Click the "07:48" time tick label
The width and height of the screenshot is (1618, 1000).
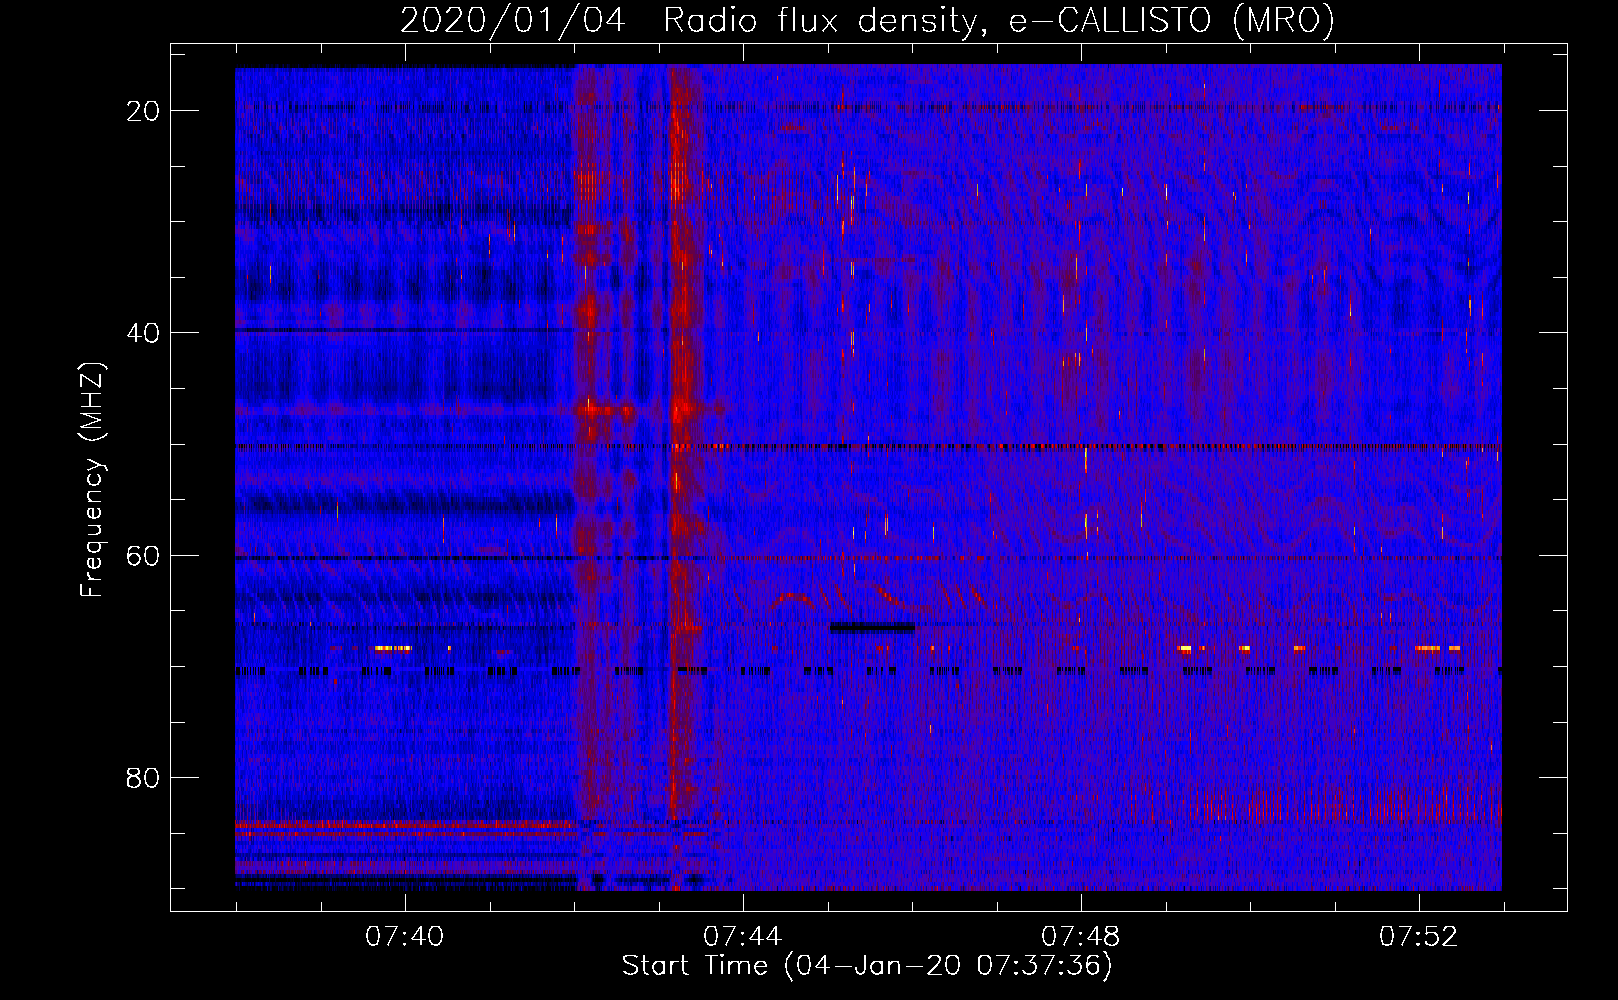[1080, 937]
